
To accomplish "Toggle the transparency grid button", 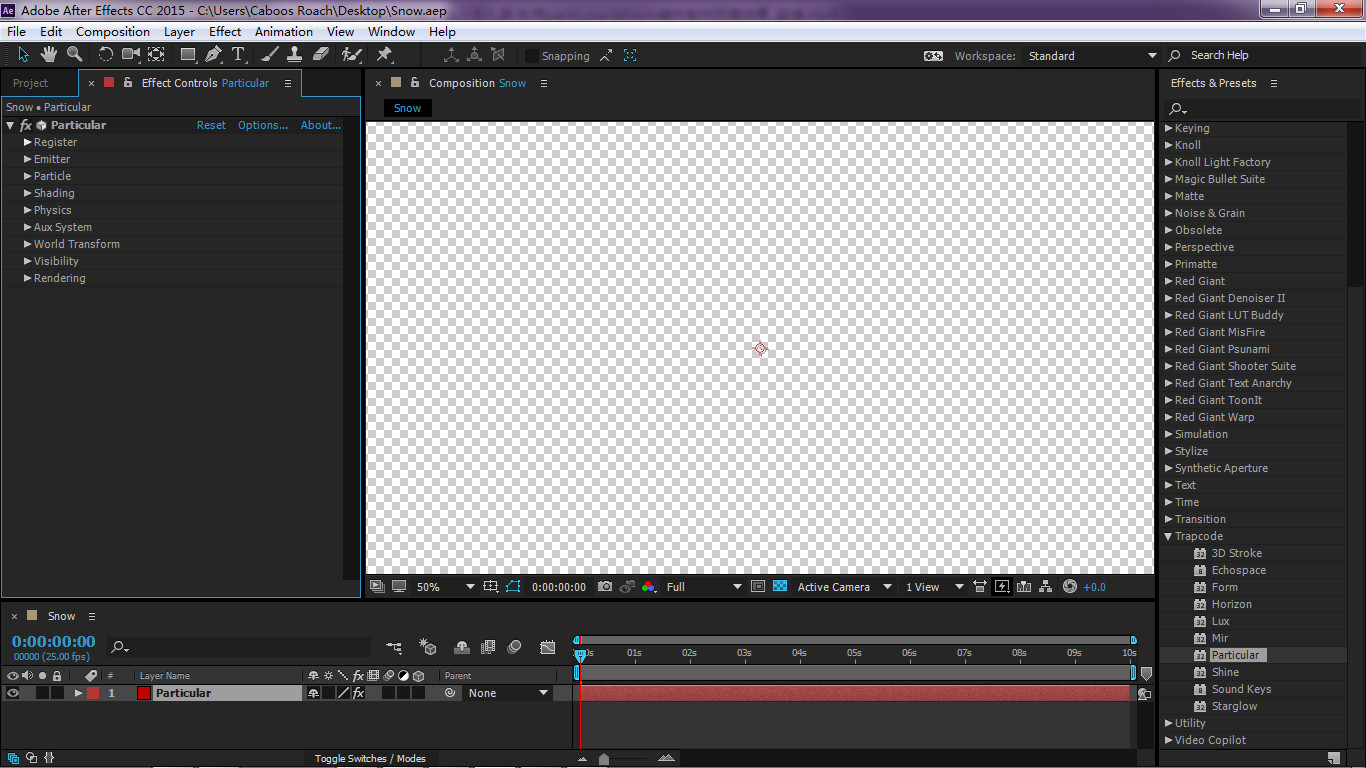I will click(780, 587).
